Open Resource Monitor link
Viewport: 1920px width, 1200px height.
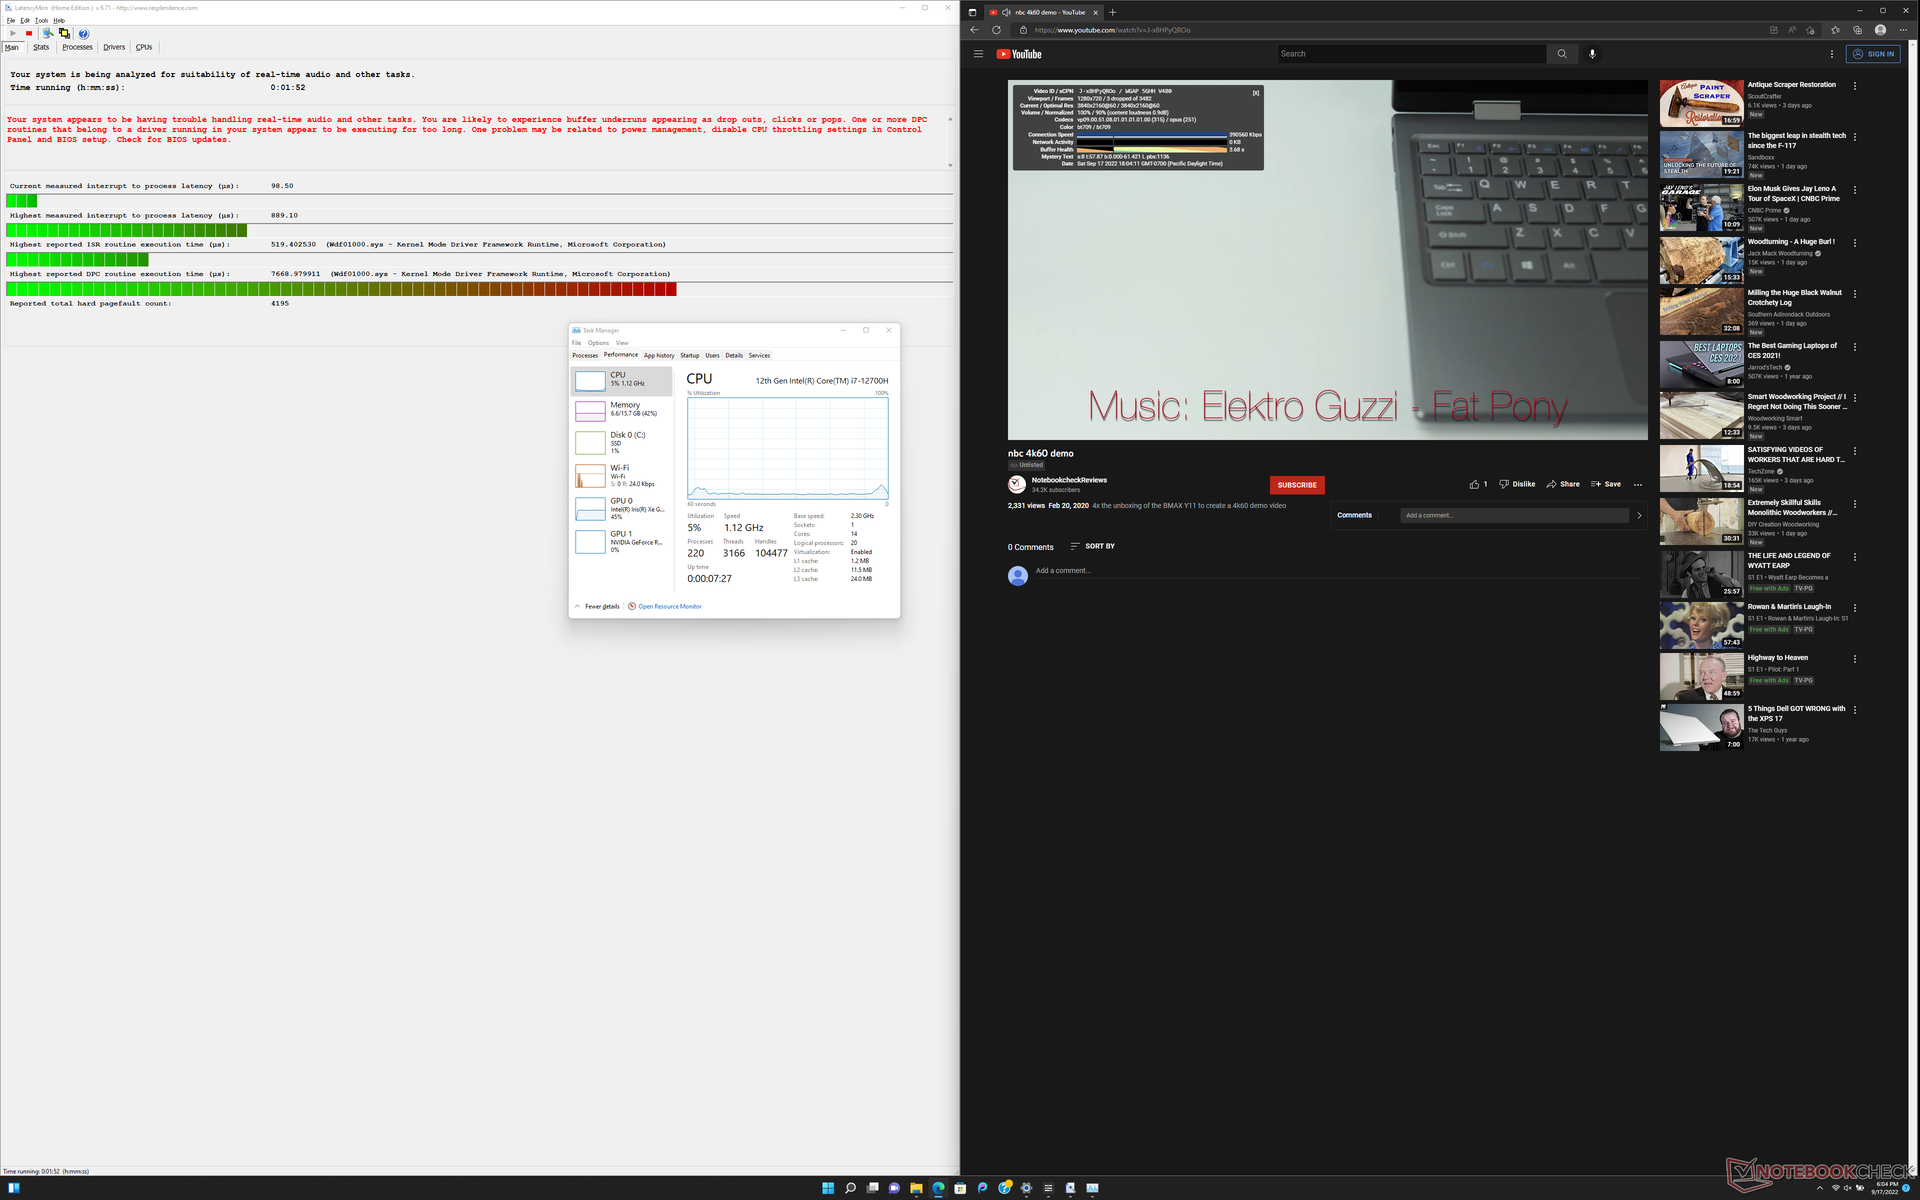coord(669,606)
